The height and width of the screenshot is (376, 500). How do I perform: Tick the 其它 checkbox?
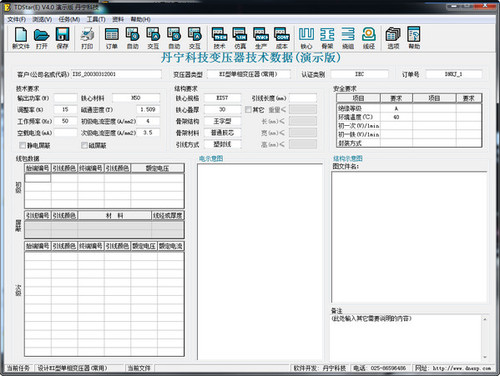tap(248, 109)
